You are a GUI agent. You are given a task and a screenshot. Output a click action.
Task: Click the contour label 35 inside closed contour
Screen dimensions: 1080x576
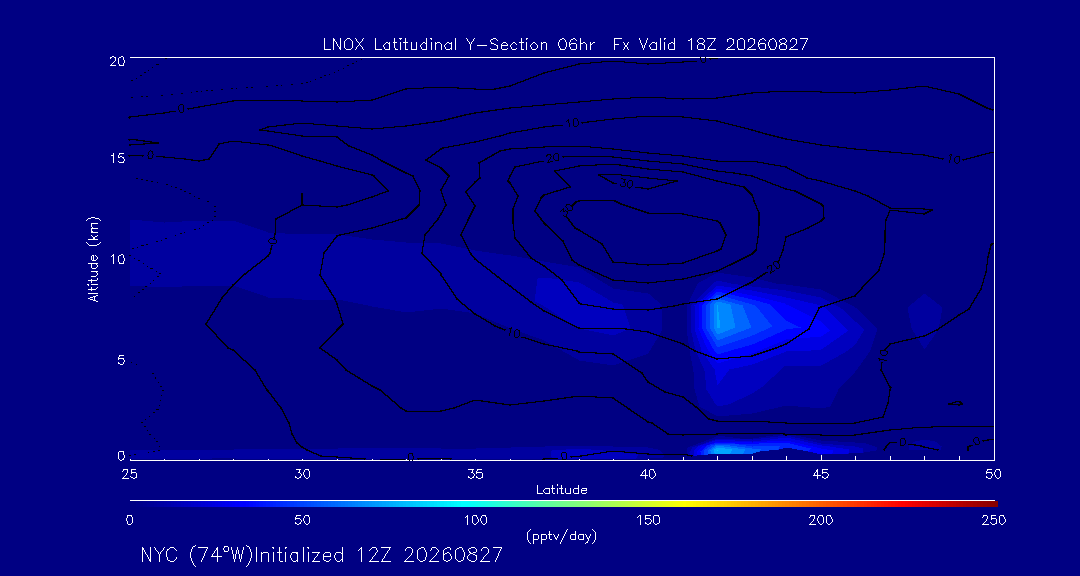(568, 210)
